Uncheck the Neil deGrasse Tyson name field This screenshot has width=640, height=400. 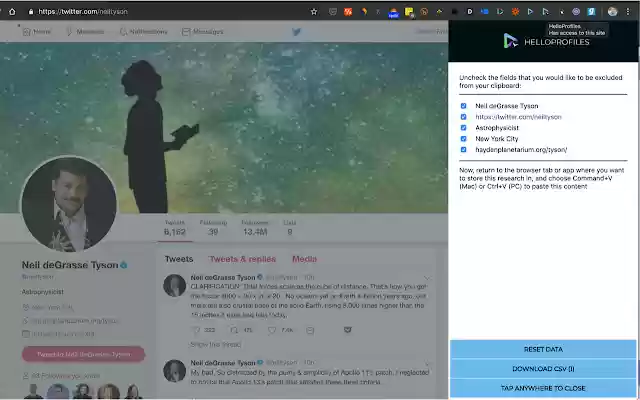(463, 106)
